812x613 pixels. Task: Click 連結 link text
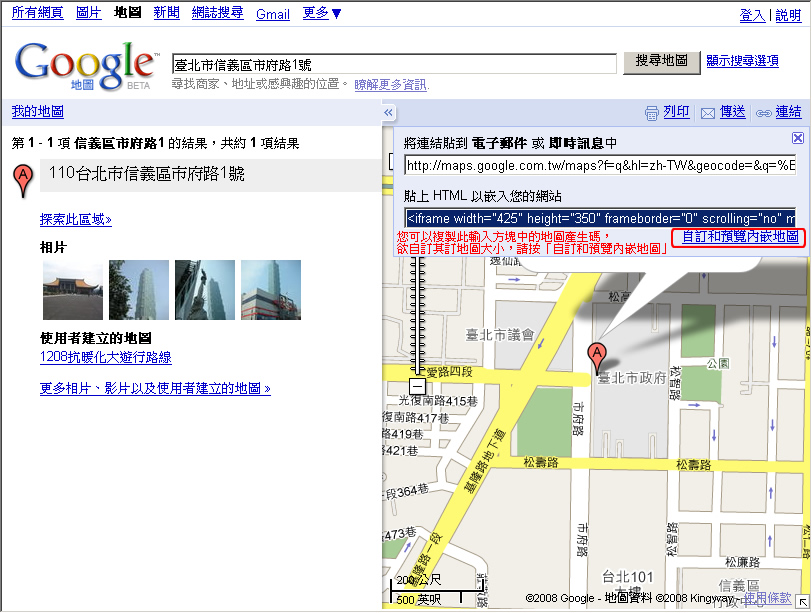(x=788, y=112)
